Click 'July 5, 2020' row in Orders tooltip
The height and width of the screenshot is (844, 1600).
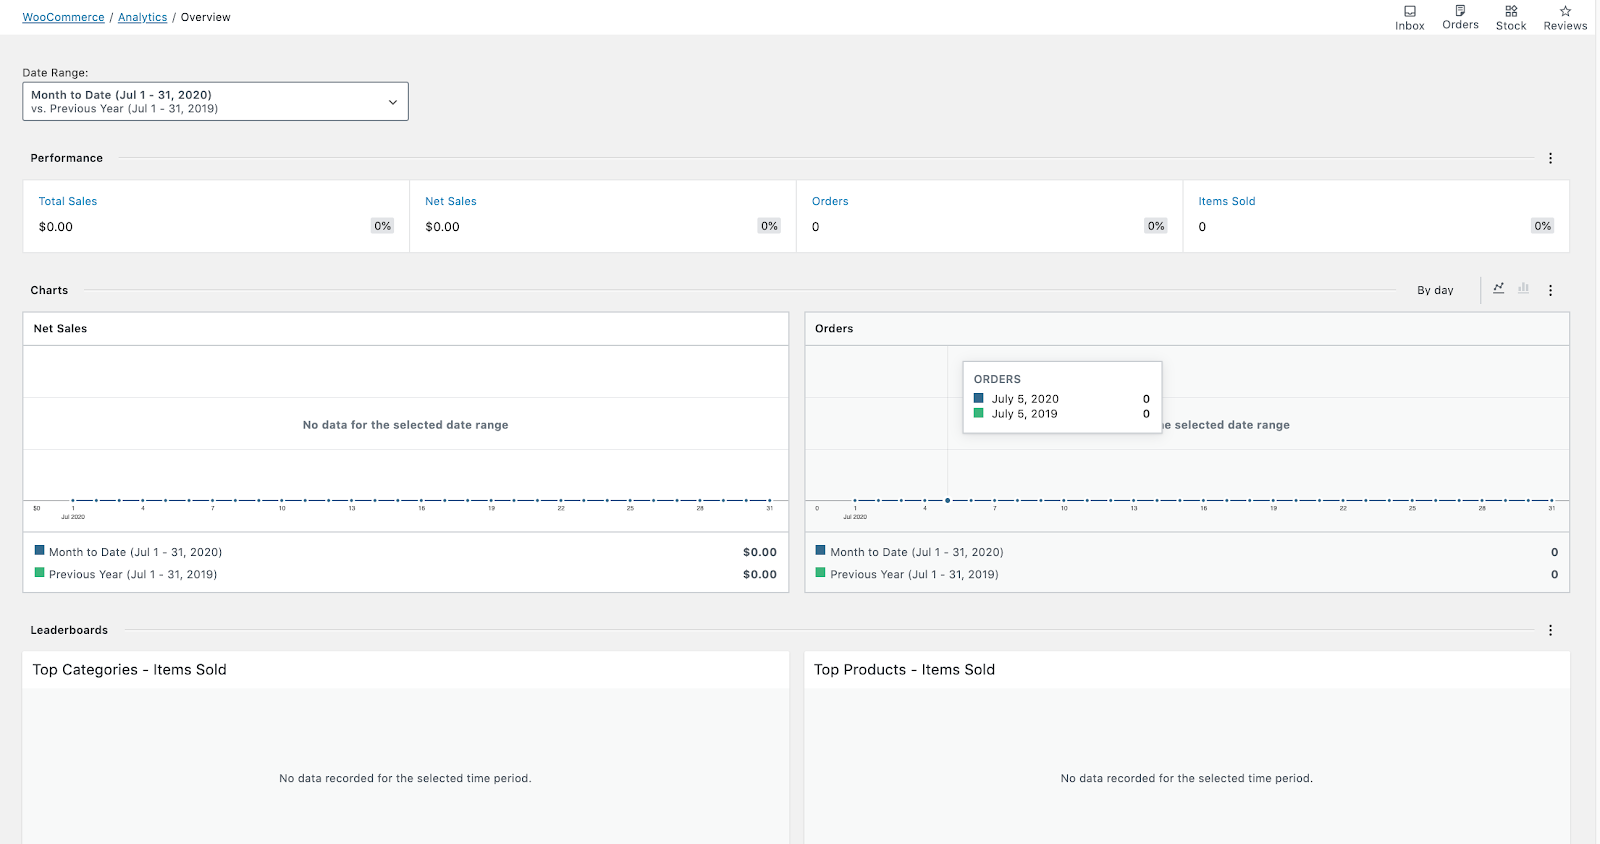(x=1062, y=399)
